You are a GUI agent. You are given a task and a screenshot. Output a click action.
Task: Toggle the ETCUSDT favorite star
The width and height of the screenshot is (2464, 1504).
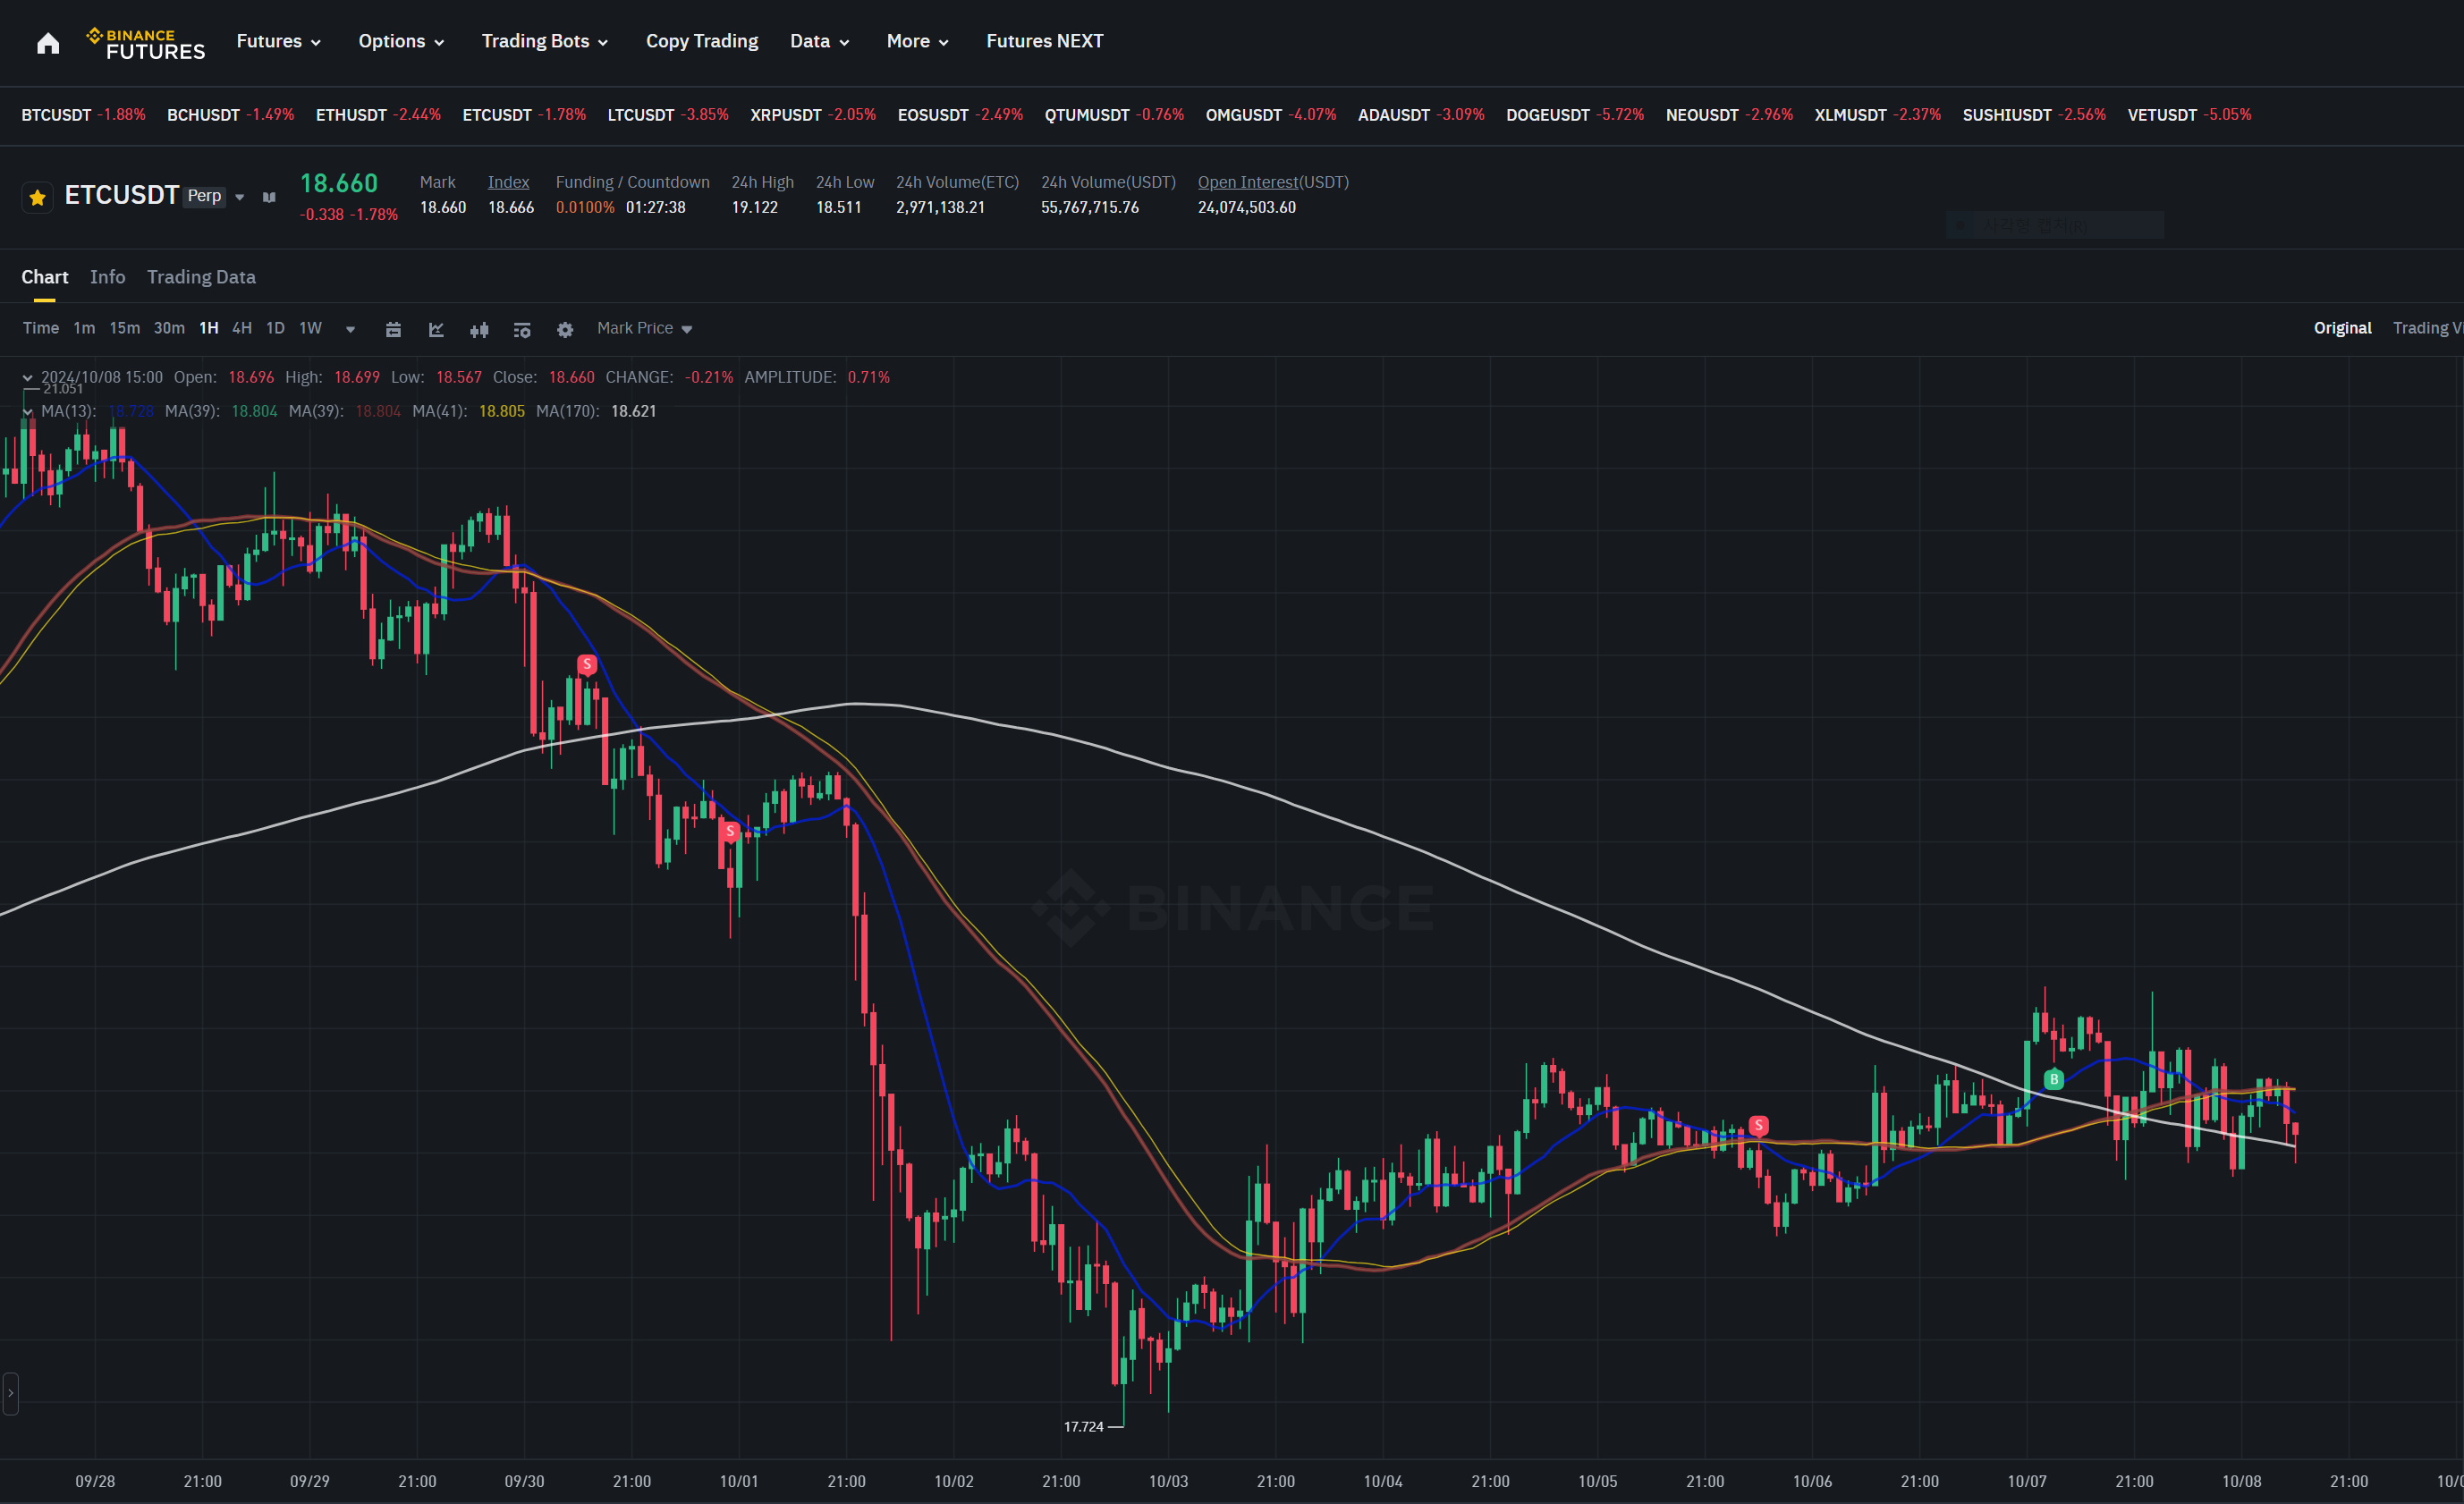click(38, 197)
